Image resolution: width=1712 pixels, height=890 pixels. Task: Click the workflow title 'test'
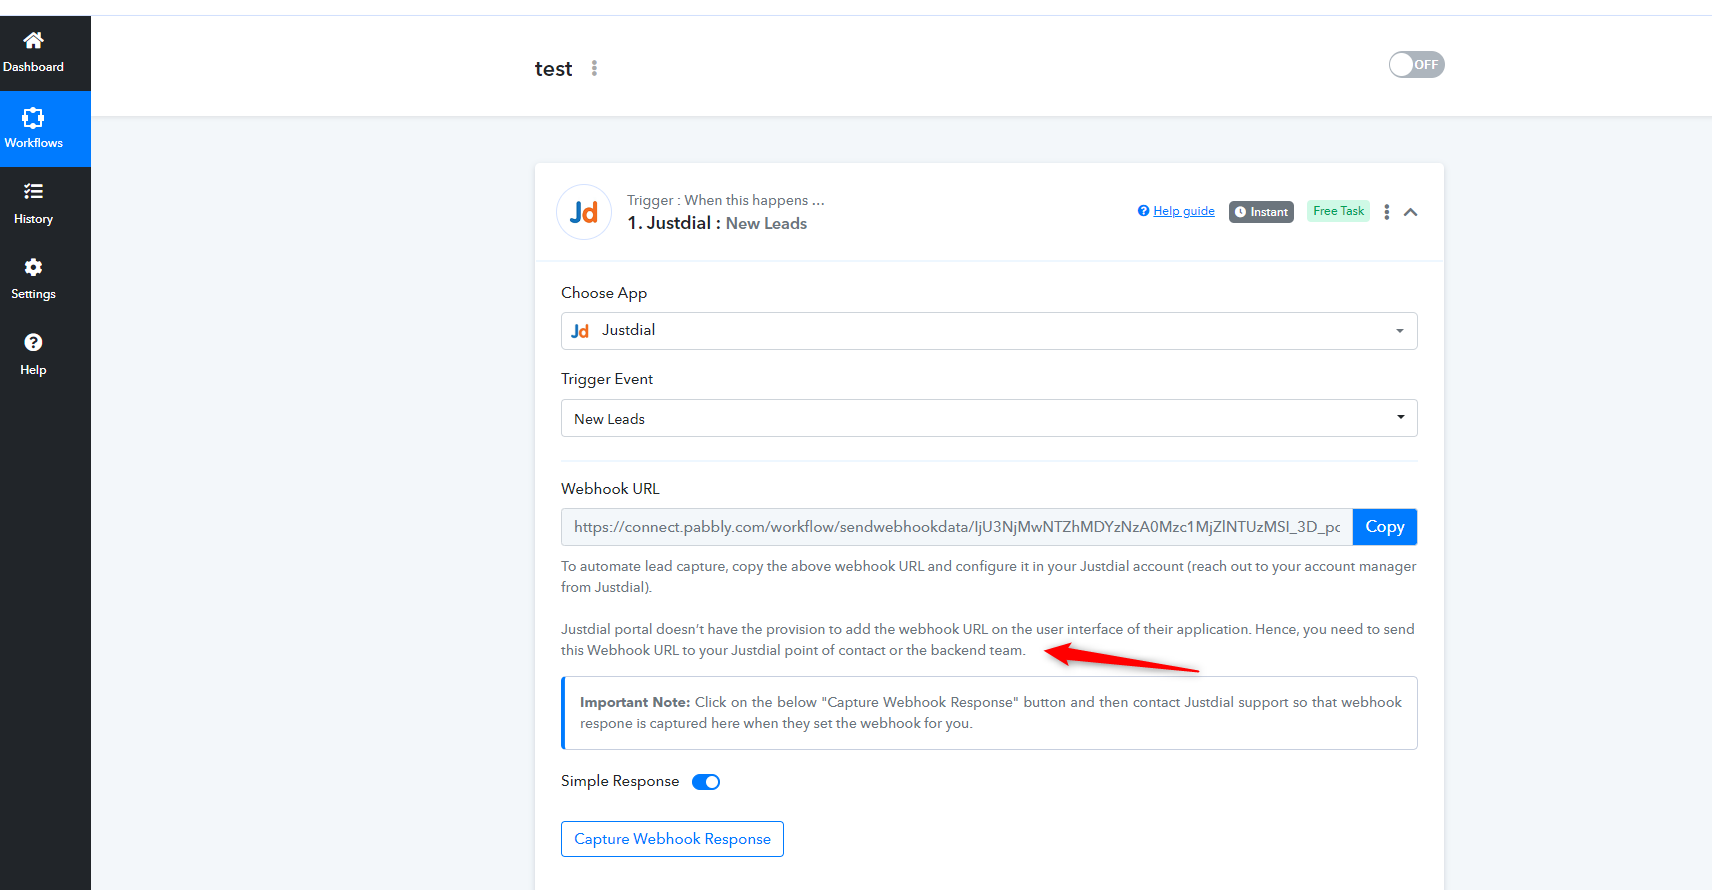coord(553,69)
